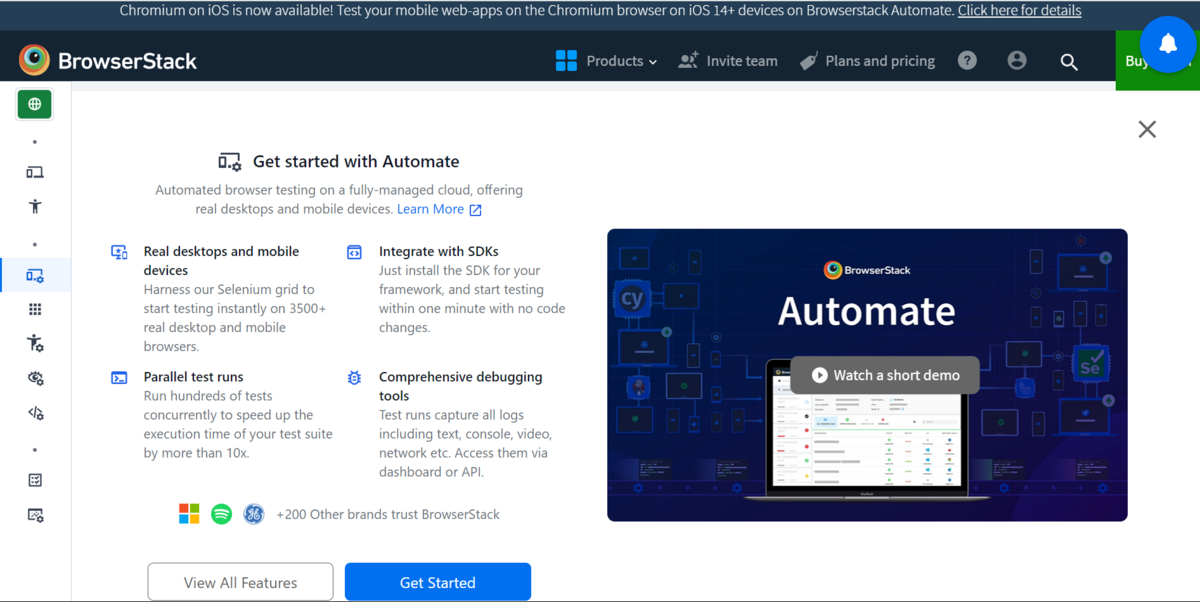Open the Invite team menu item
The width and height of the screenshot is (1200, 602).
click(727, 61)
